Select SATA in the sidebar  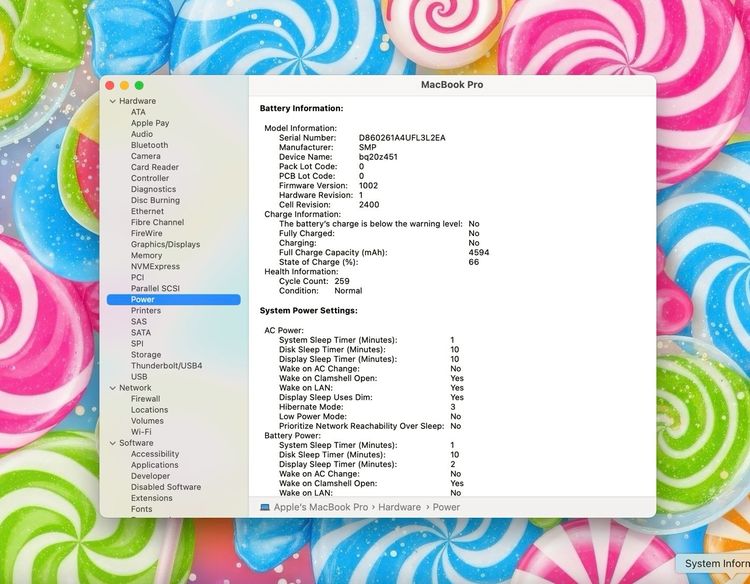coord(141,332)
